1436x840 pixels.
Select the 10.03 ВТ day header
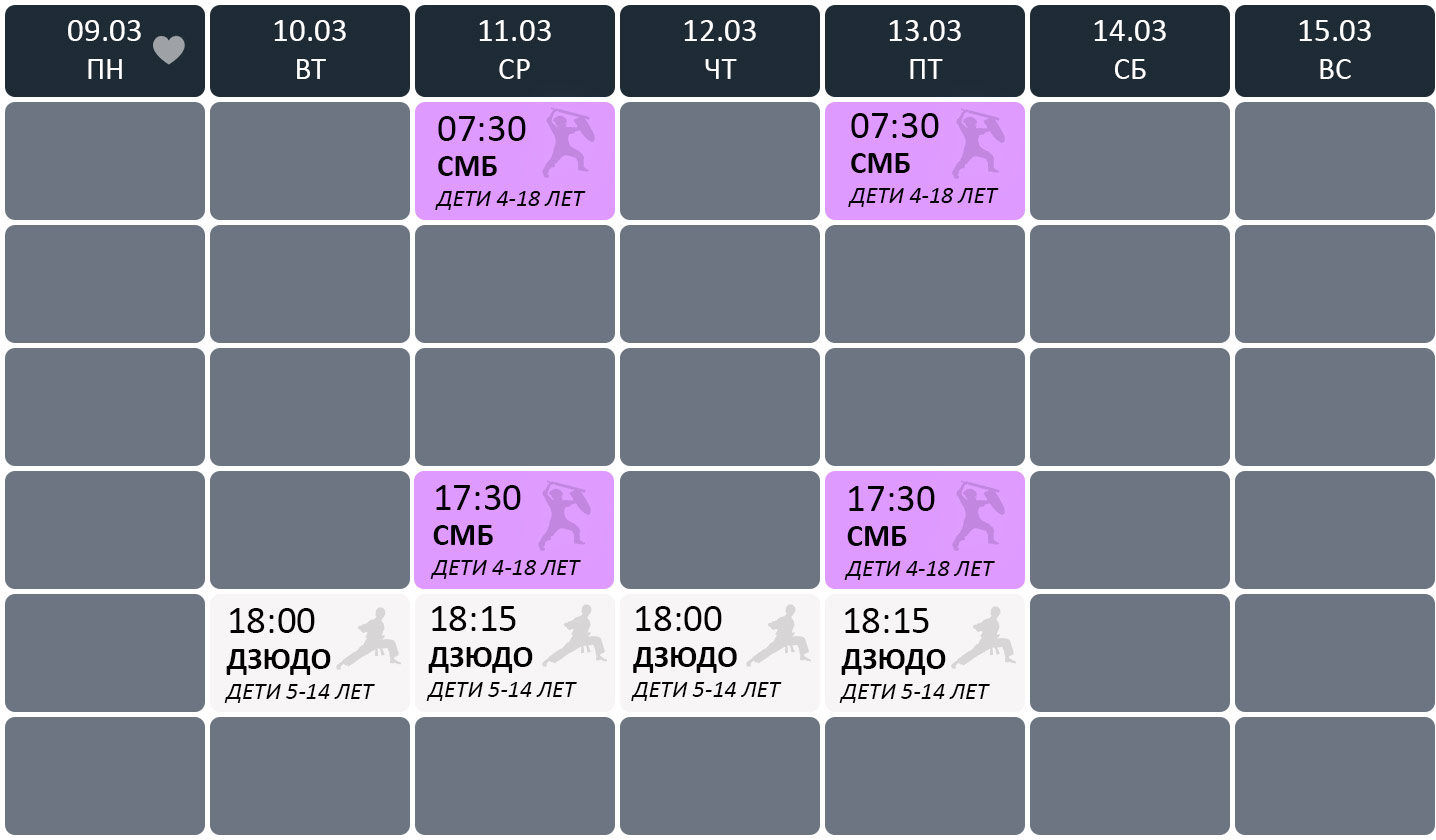[x=310, y=51]
